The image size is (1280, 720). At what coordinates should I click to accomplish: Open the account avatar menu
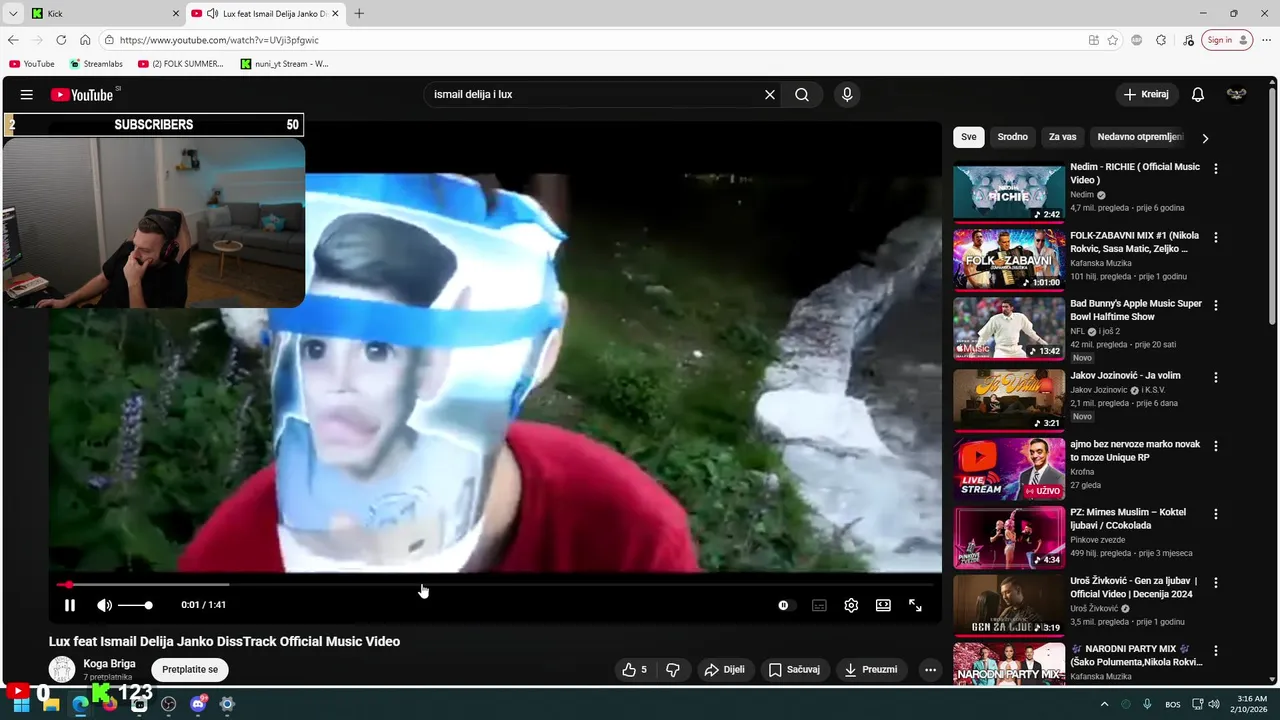point(1237,95)
